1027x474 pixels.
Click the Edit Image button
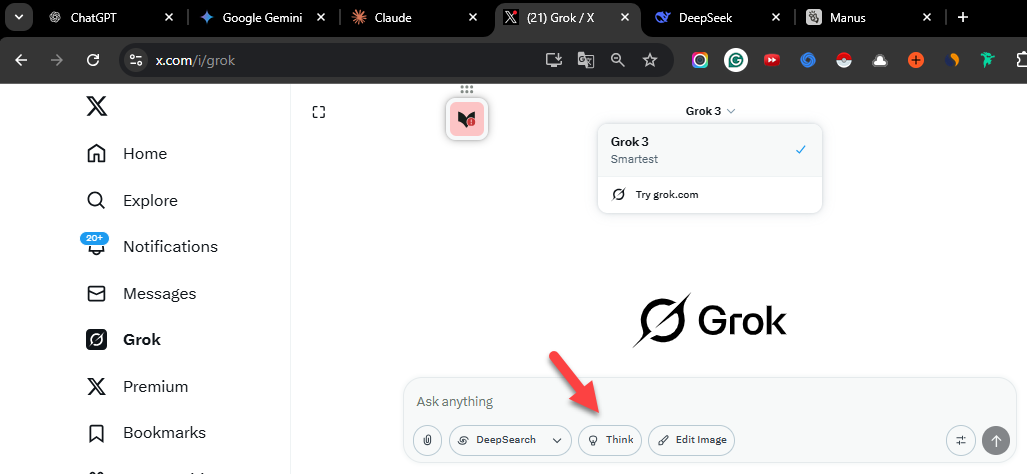(692, 440)
